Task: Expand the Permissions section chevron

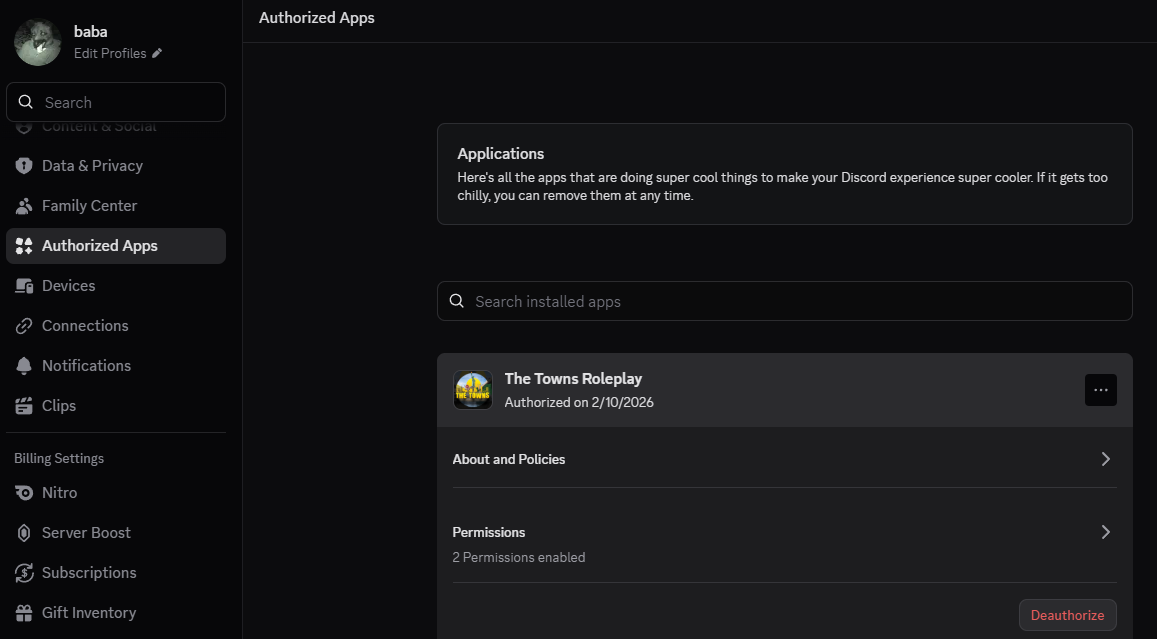Action: pyautogui.click(x=1105, y=532)
